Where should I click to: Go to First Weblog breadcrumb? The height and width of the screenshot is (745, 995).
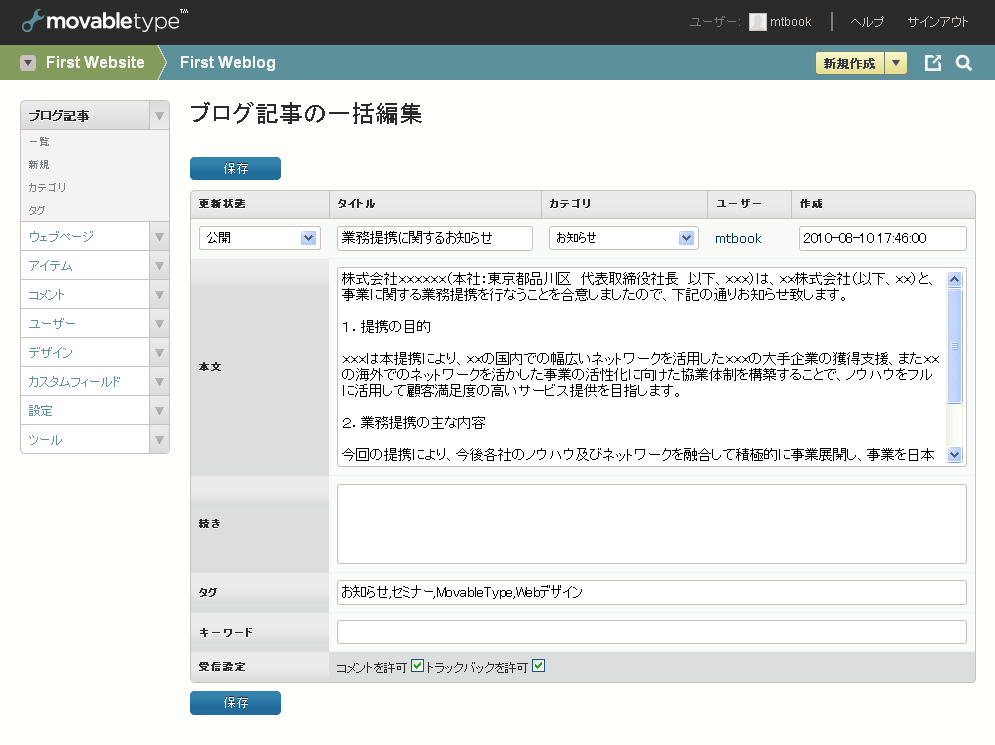[x=228, y=63]
